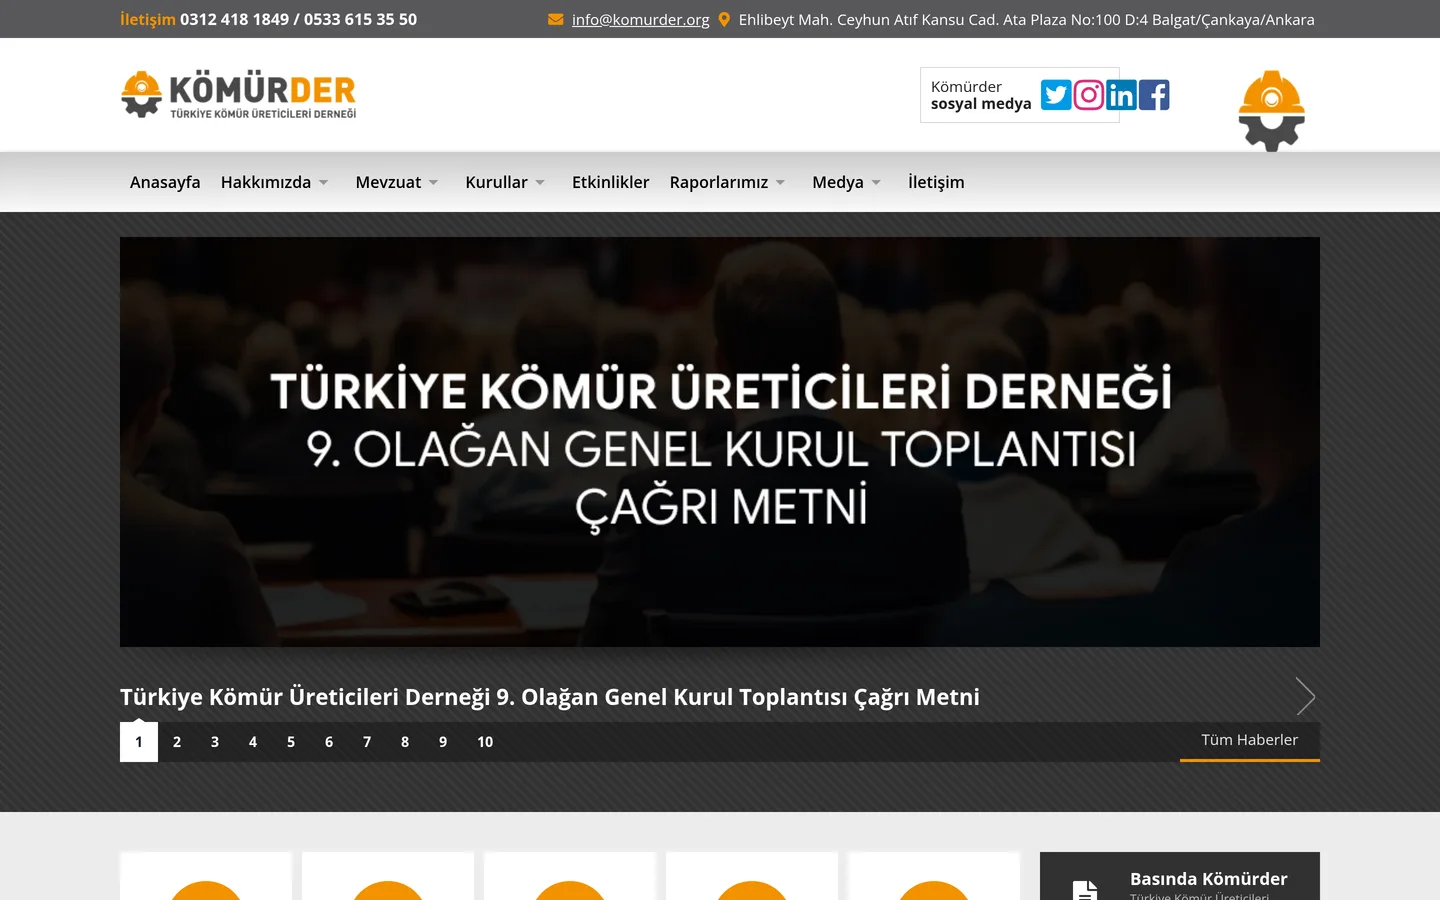The height and width of the screenshot is (900, 1440).
Task: Open the Tüm Haberler link
Action: tap(1250, 741)
